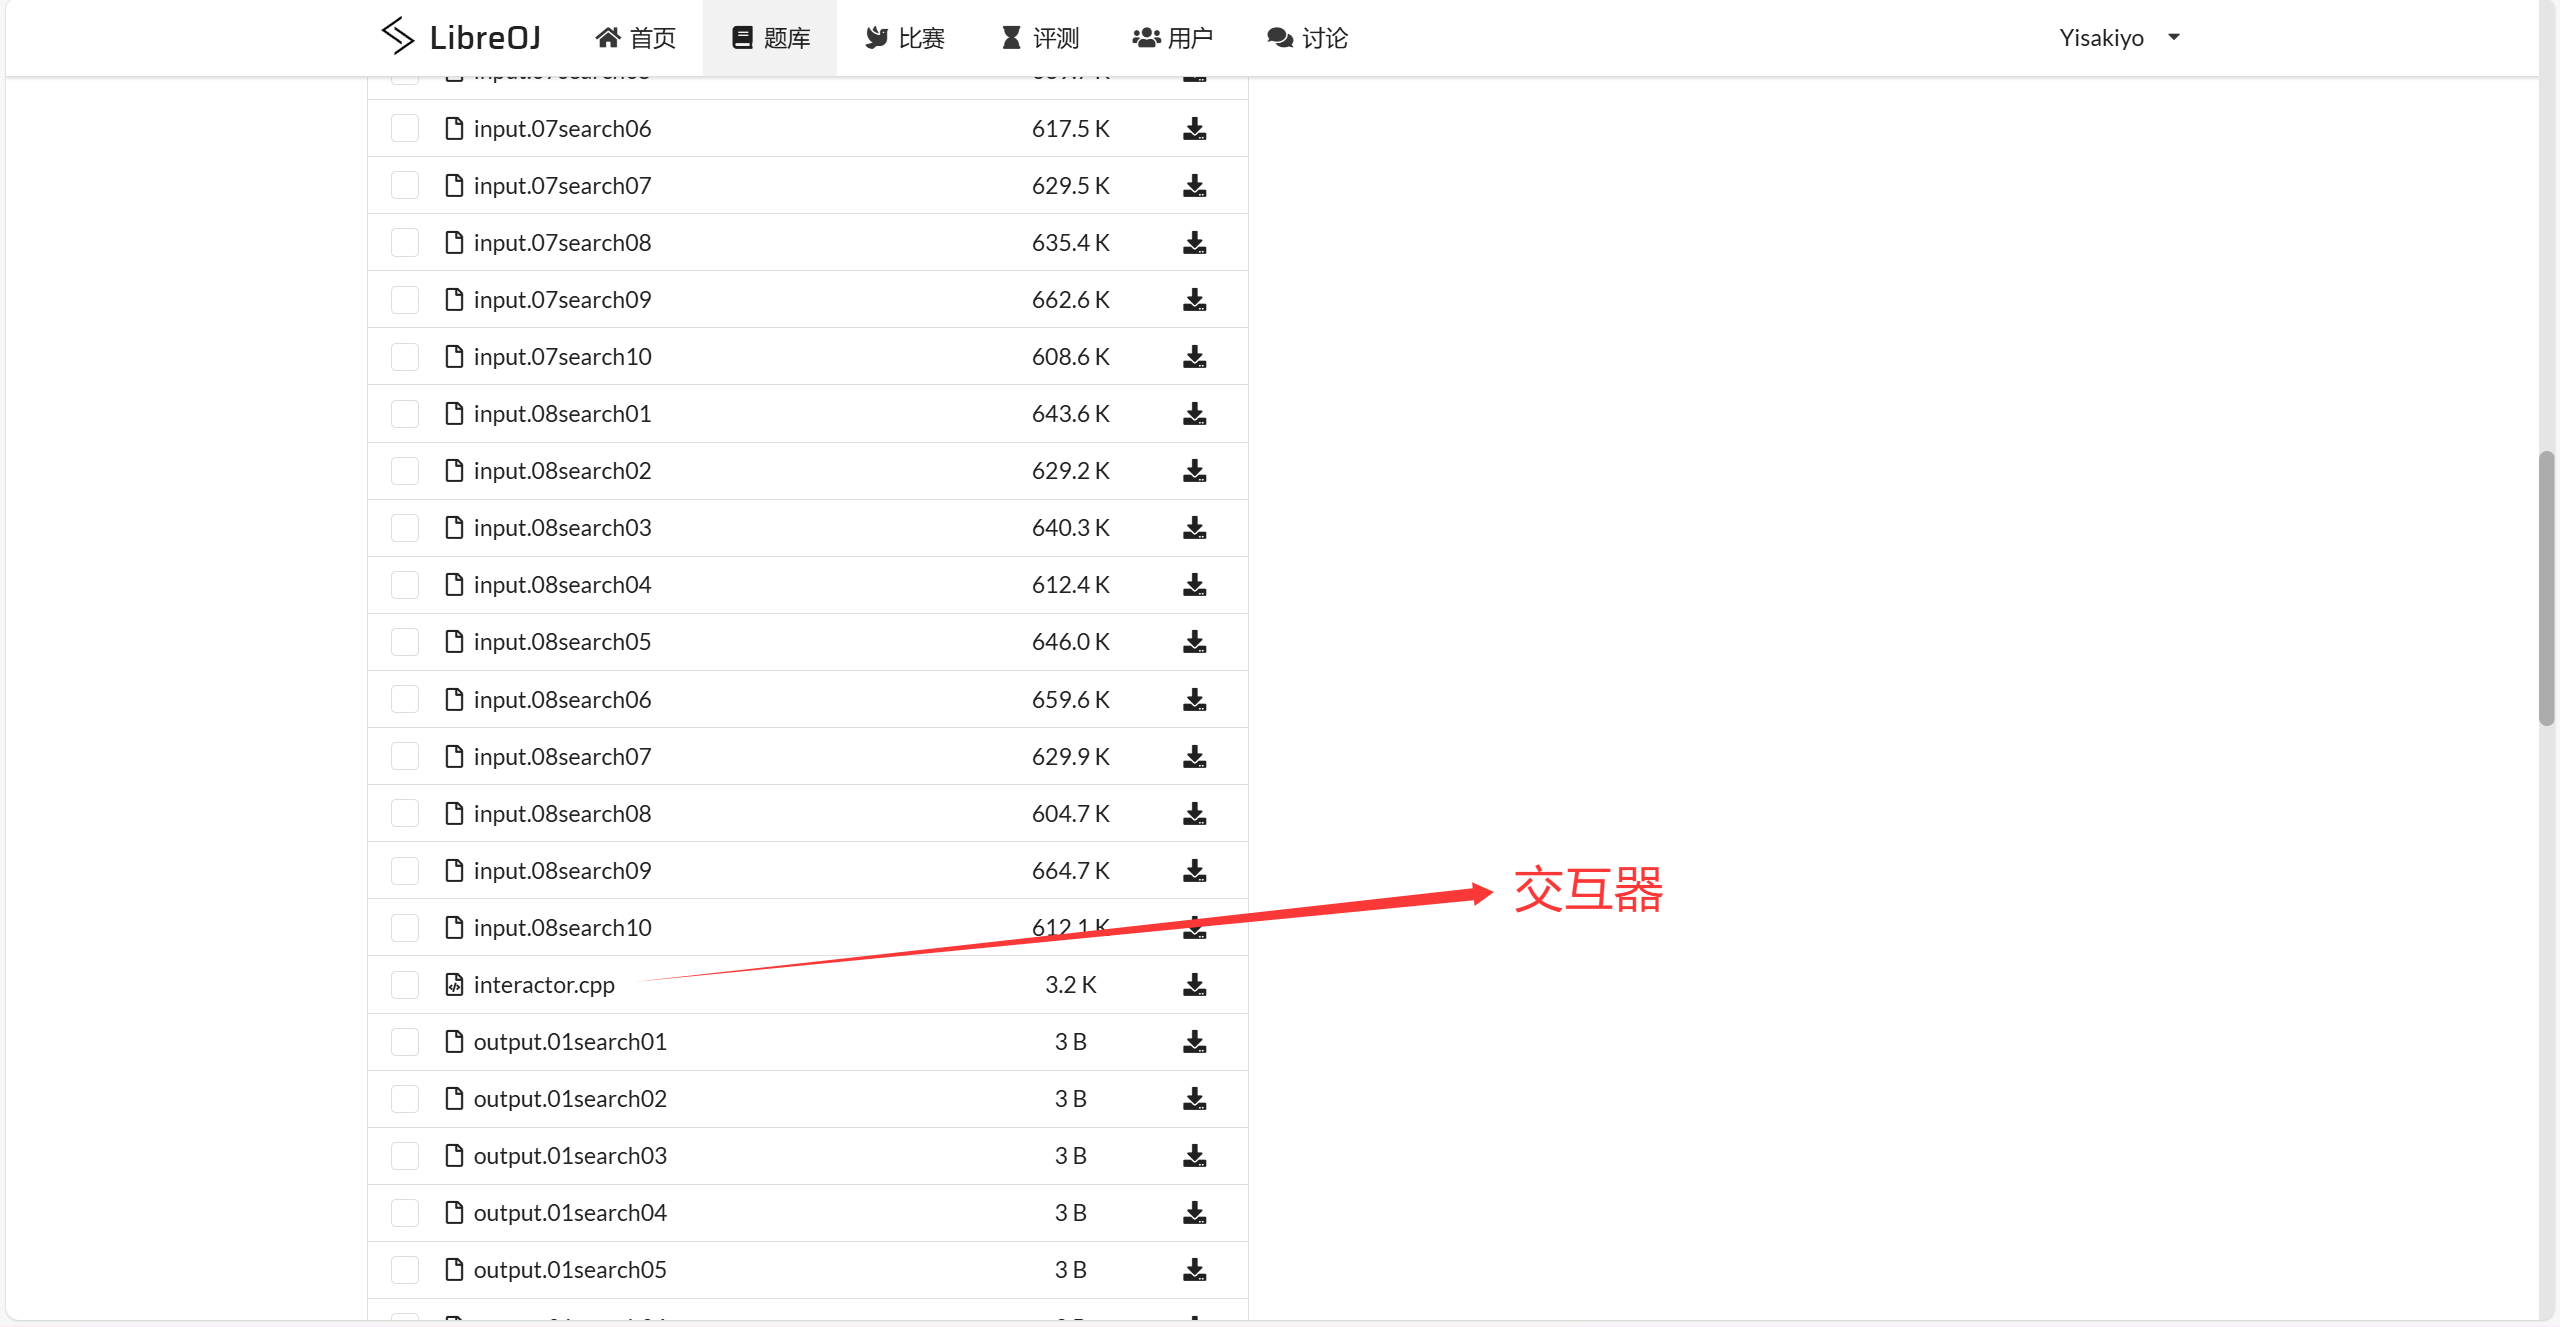Download output.01search03 file
Viewport: 2560px width, 1327px height.
pyautogui.click(x=1194, y=1156)
